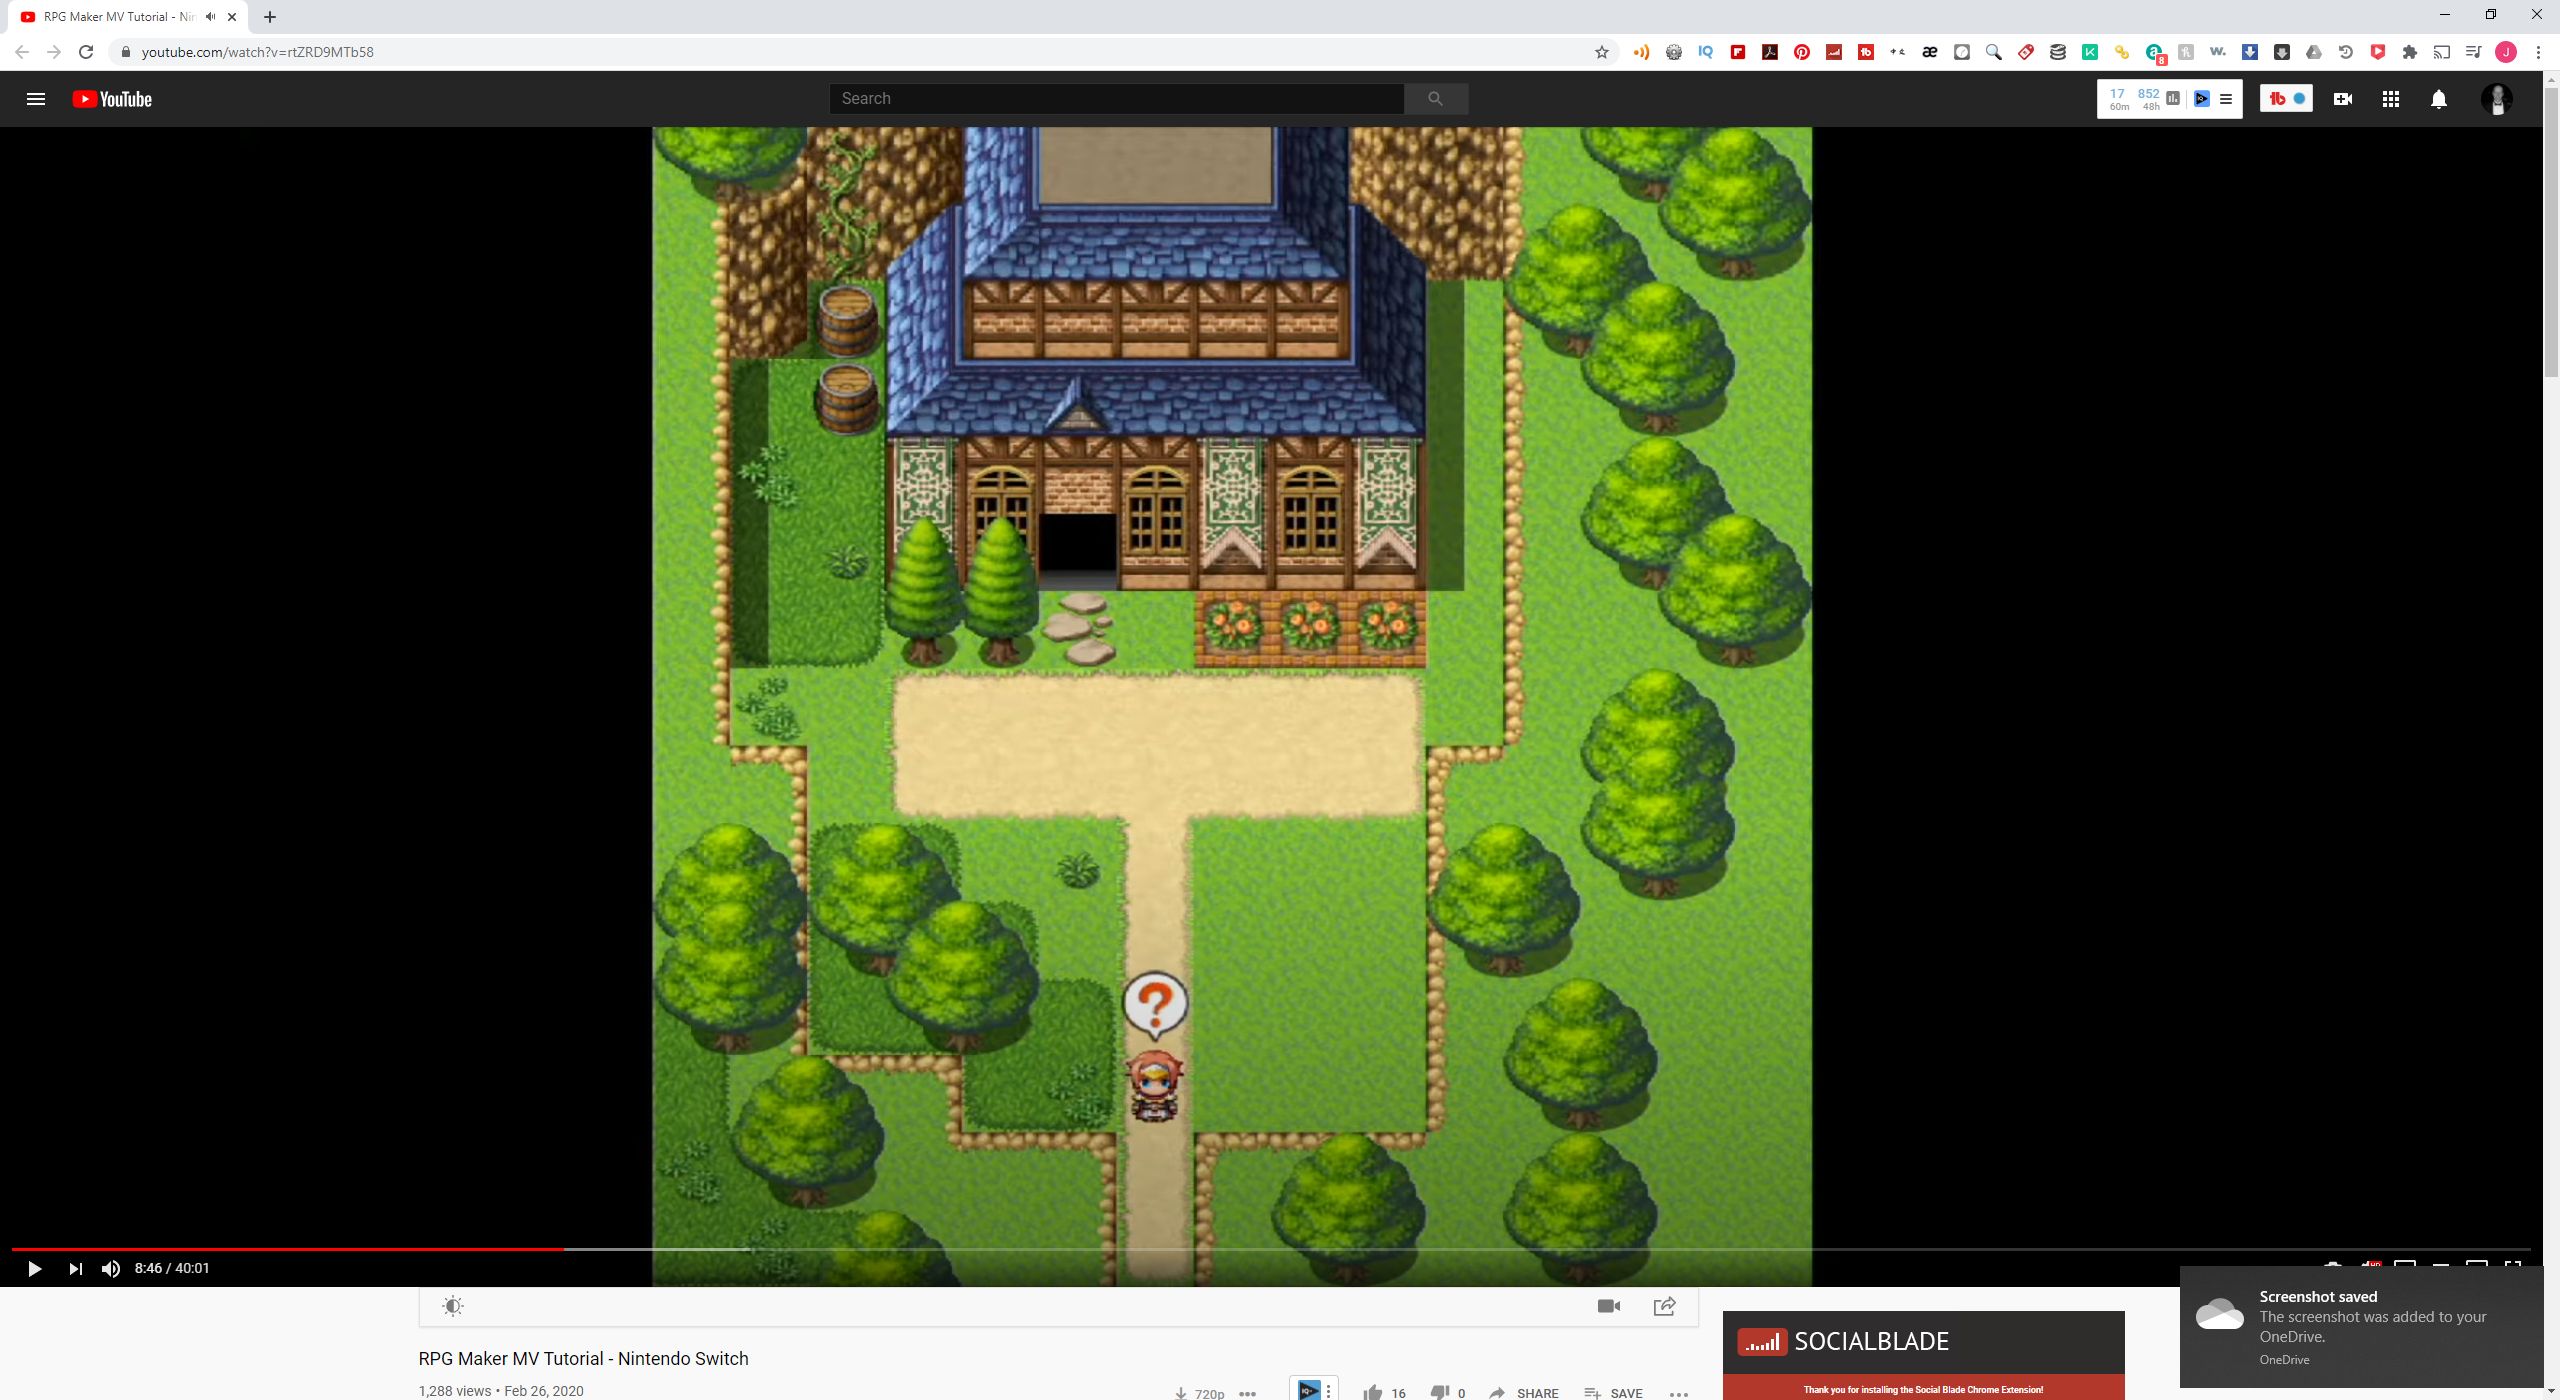The width and height of the screenshot is (2560, 1400).
Task: Click the camera icon below the video
Action: coord(1609,1306)
